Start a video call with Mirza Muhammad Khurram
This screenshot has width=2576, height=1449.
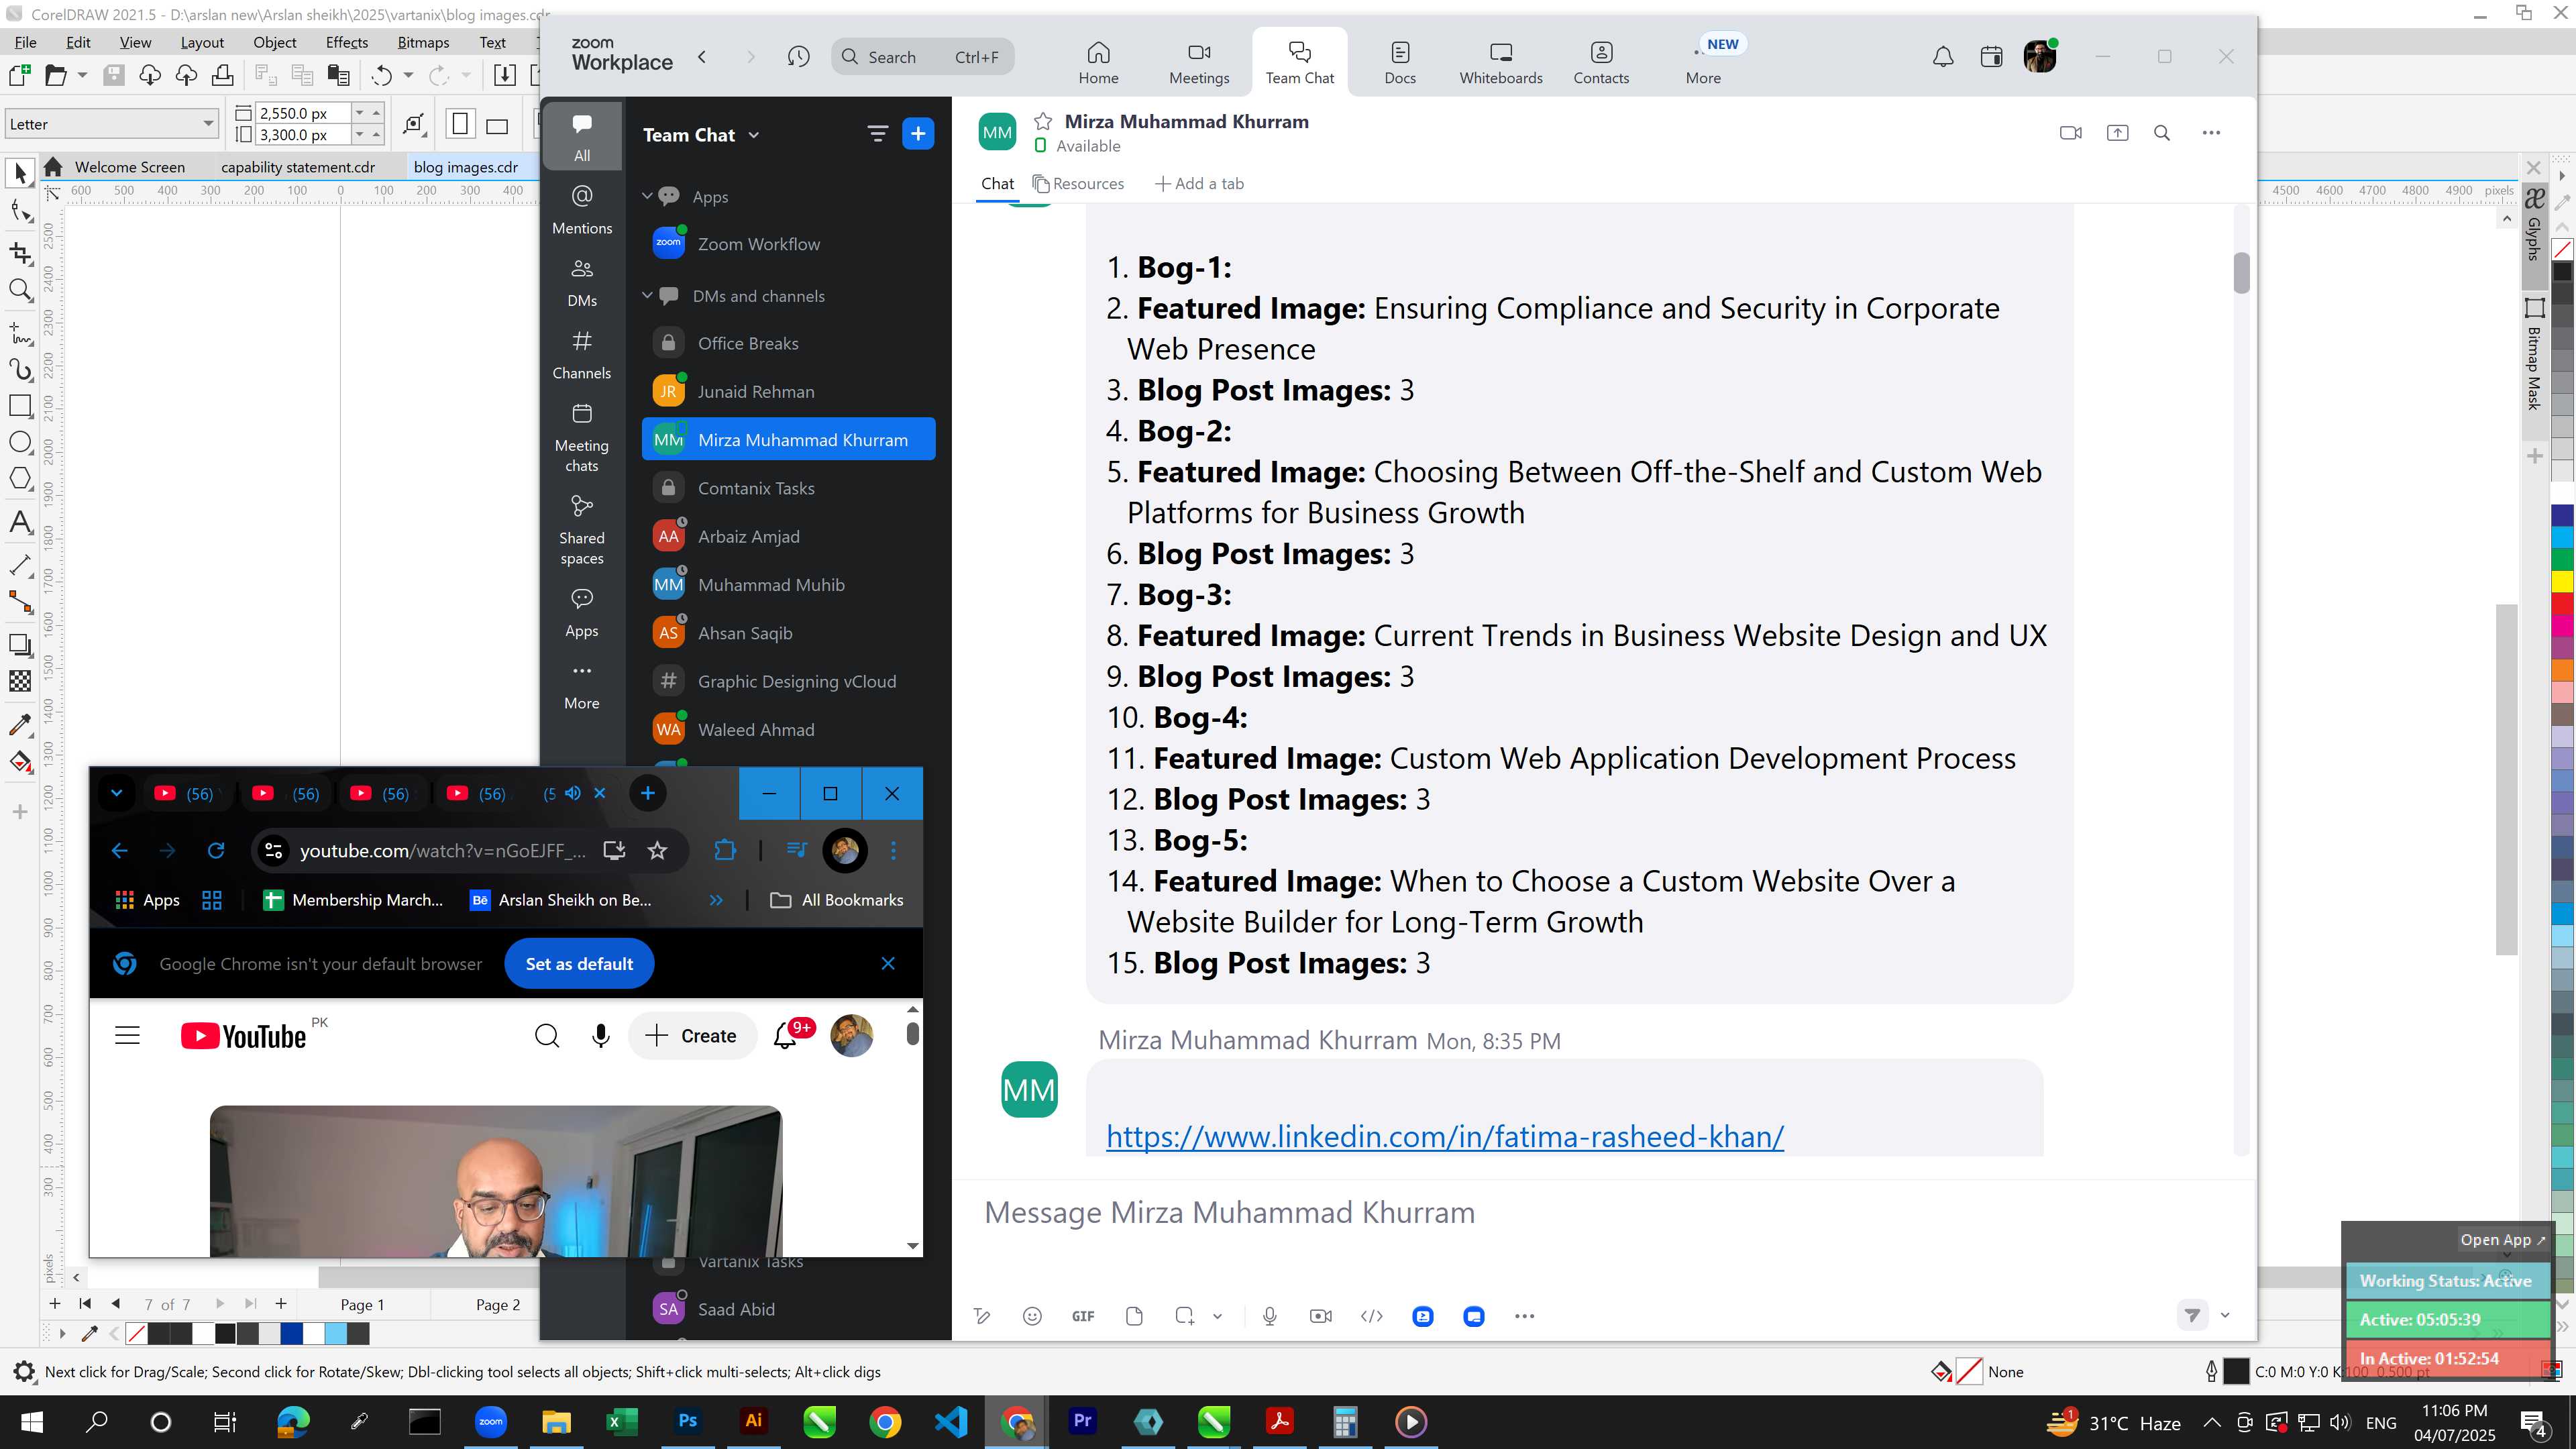[2071, 133]
